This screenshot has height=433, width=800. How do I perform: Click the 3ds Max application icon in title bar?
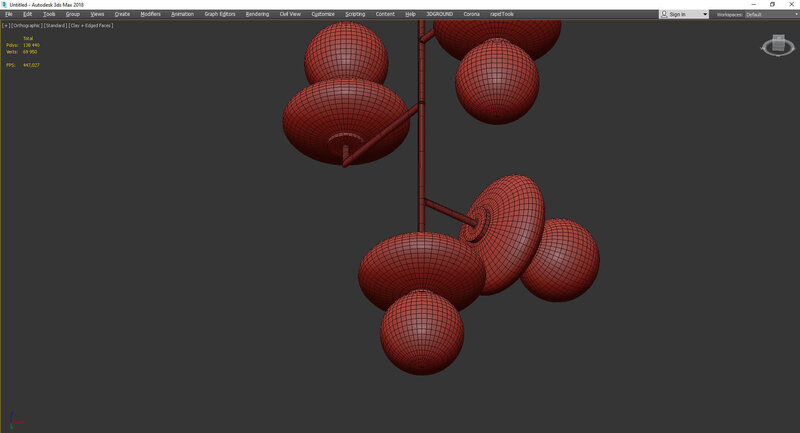click(4, 4)
